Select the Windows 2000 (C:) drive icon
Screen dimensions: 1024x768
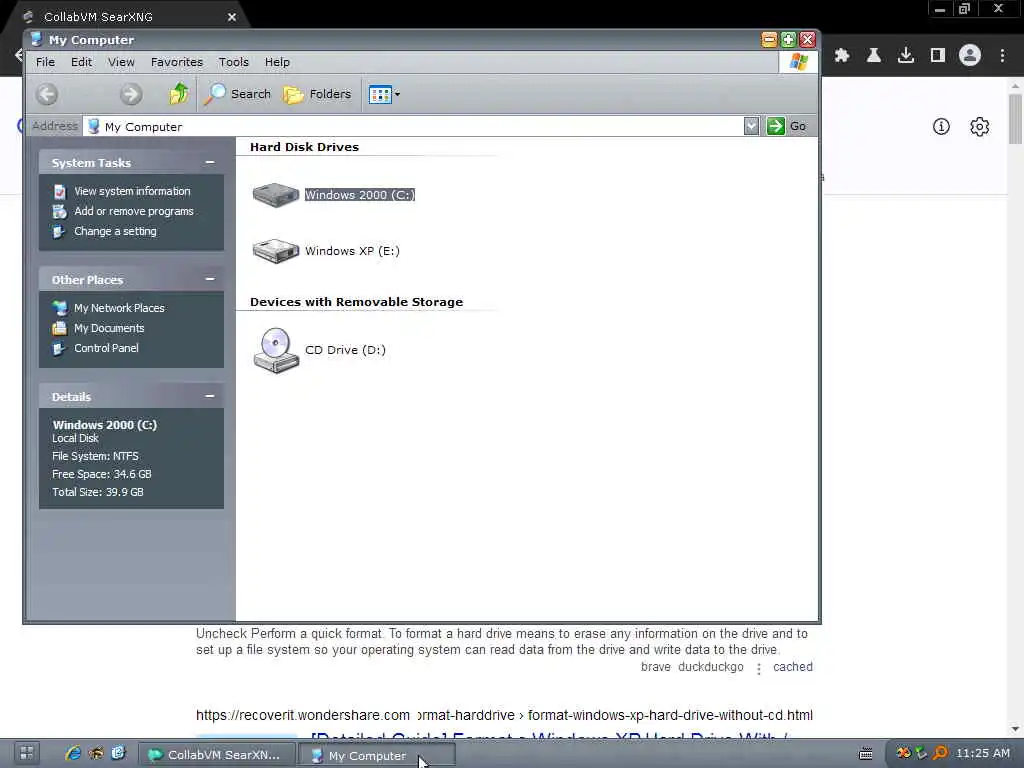coord(276,195)
